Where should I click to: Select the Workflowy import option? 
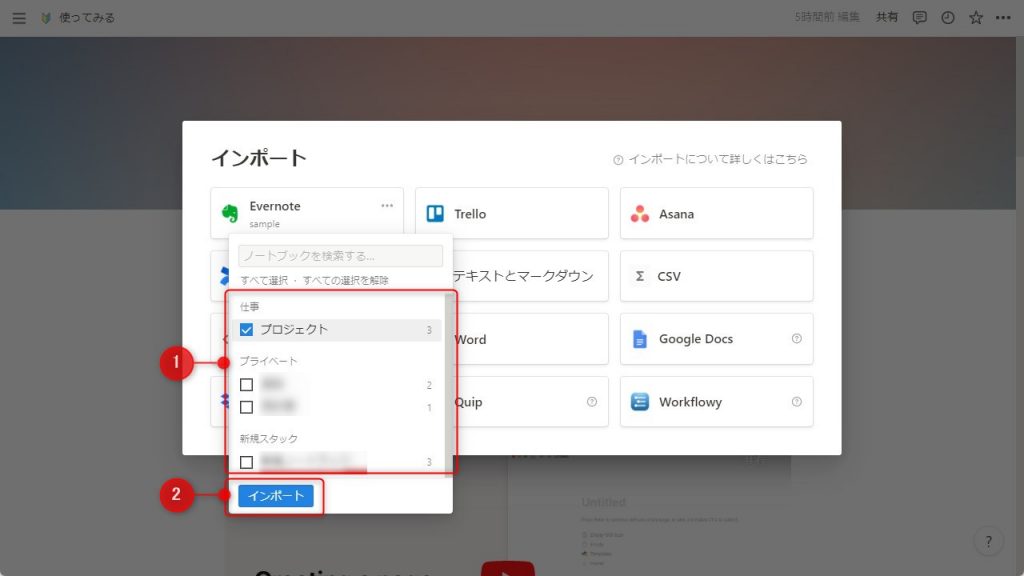tap(716, 402)
